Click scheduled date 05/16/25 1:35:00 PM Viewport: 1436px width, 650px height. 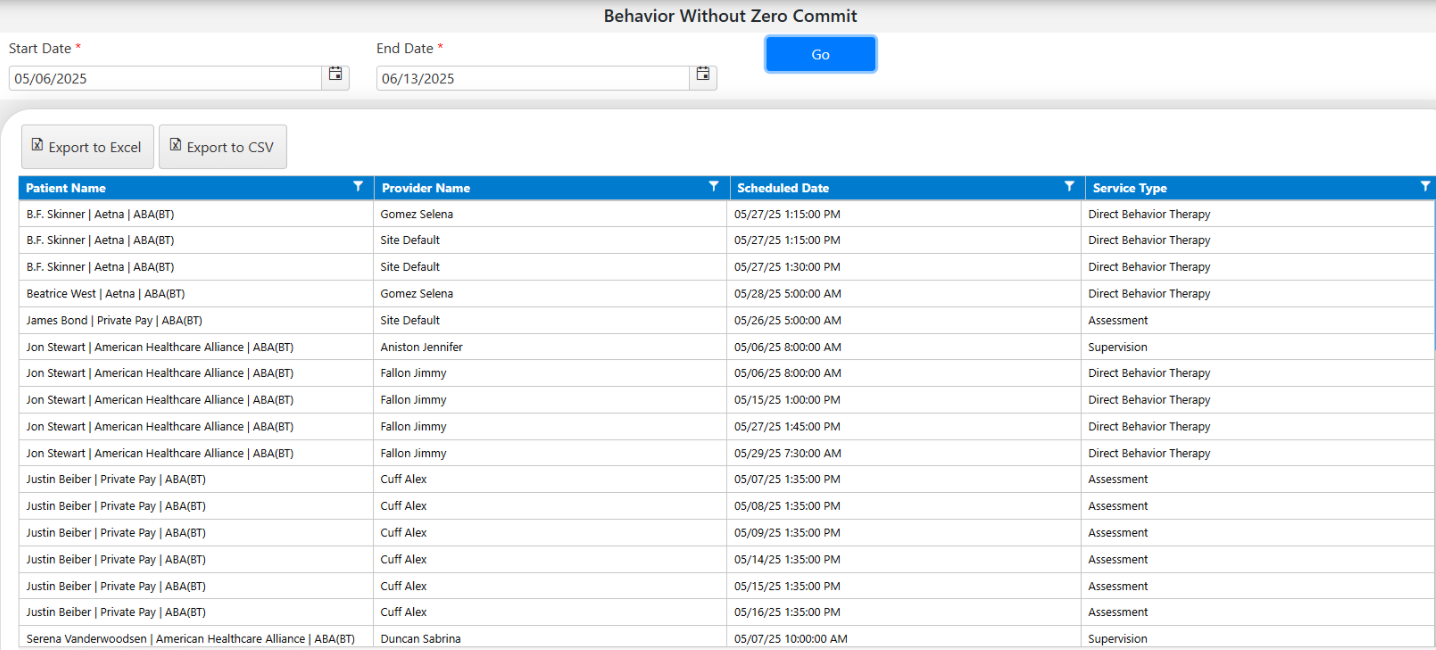[787, 612]
